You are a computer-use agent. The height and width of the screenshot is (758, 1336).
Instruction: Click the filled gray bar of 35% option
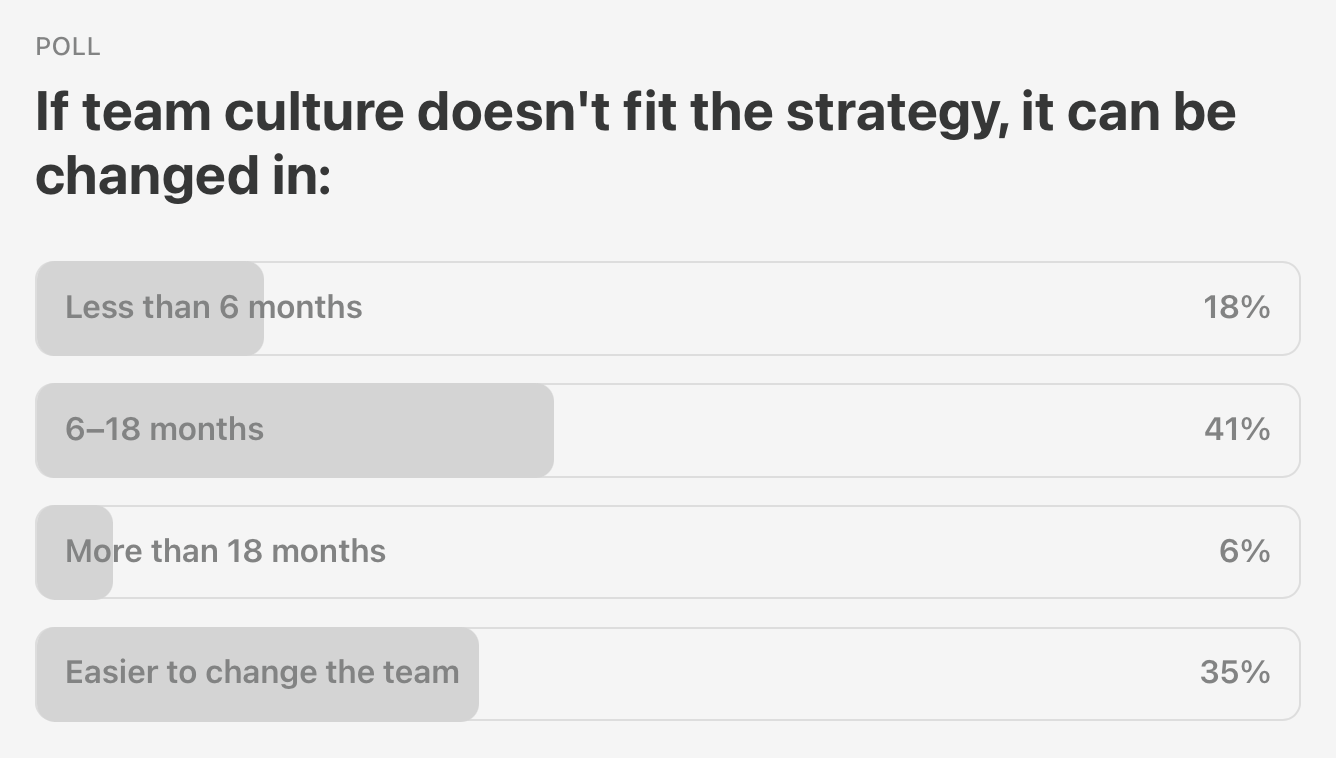point(257,674)
